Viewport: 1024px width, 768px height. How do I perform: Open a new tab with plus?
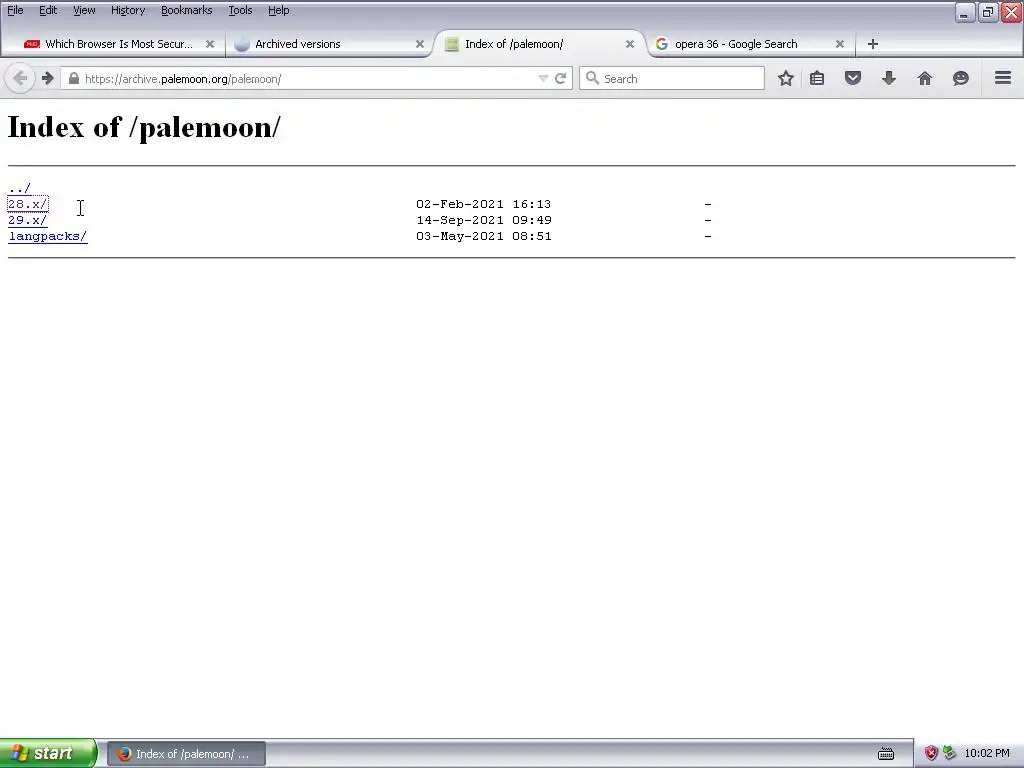(872, 44)
